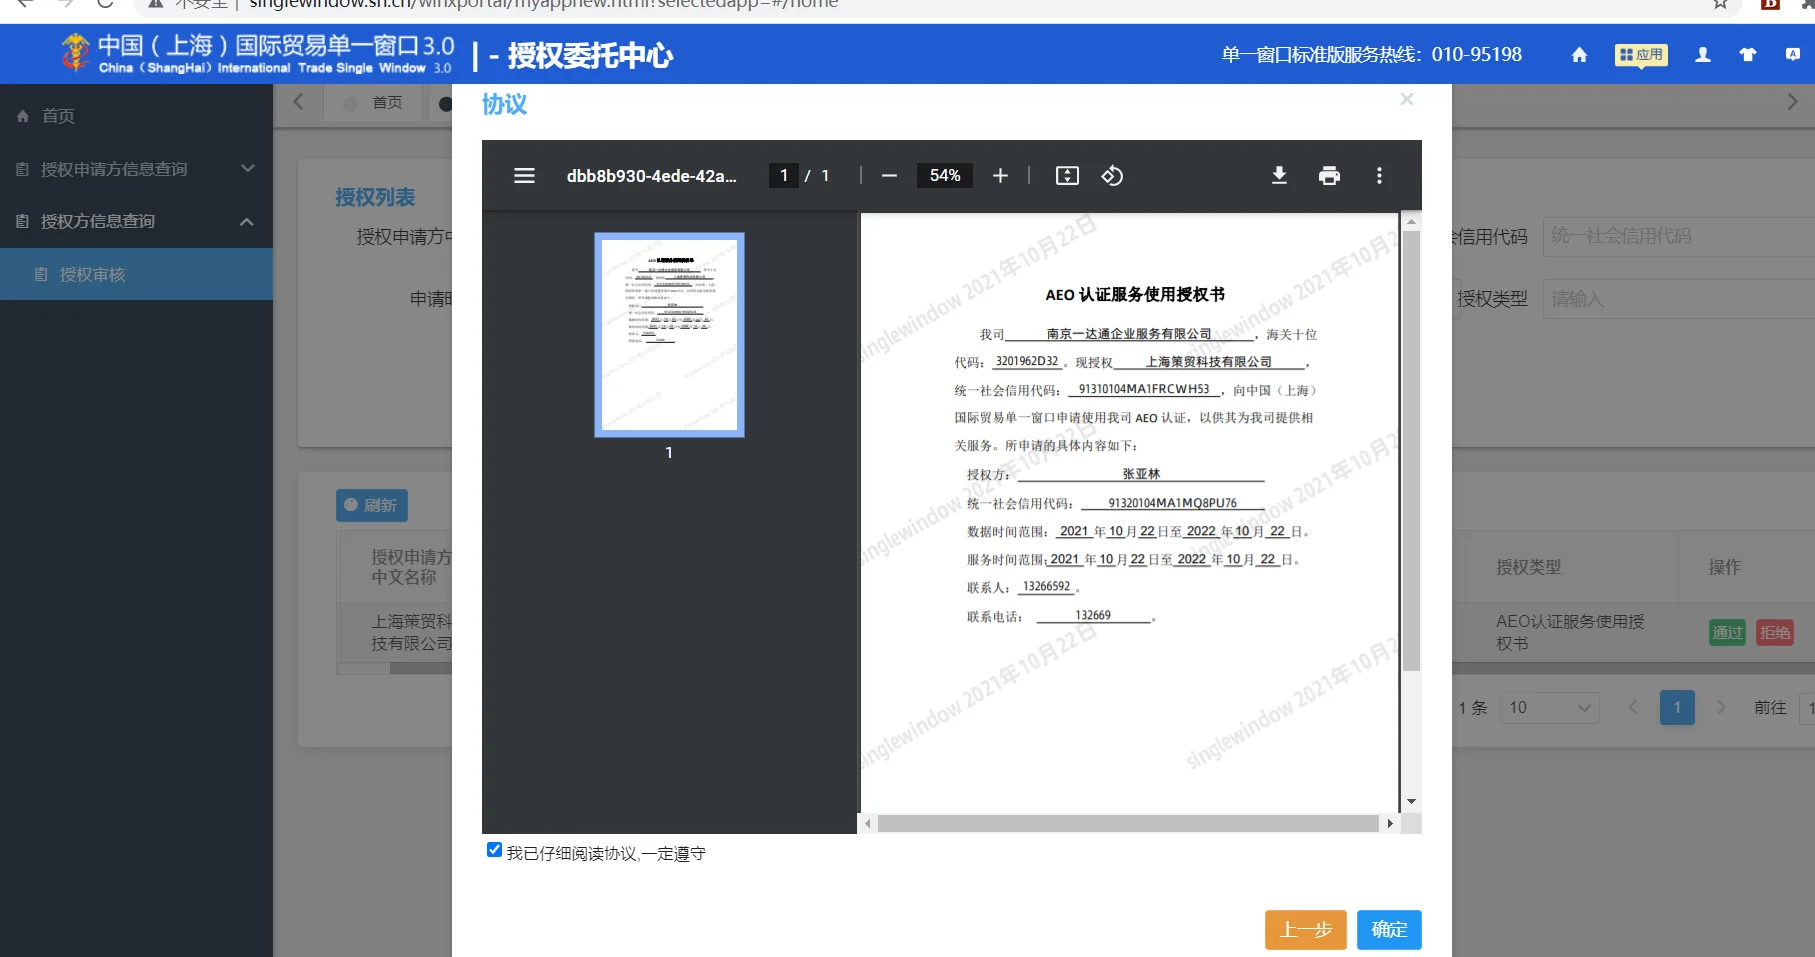Click the Single Window logo
Screen dimensions: 1815x957
257,54
